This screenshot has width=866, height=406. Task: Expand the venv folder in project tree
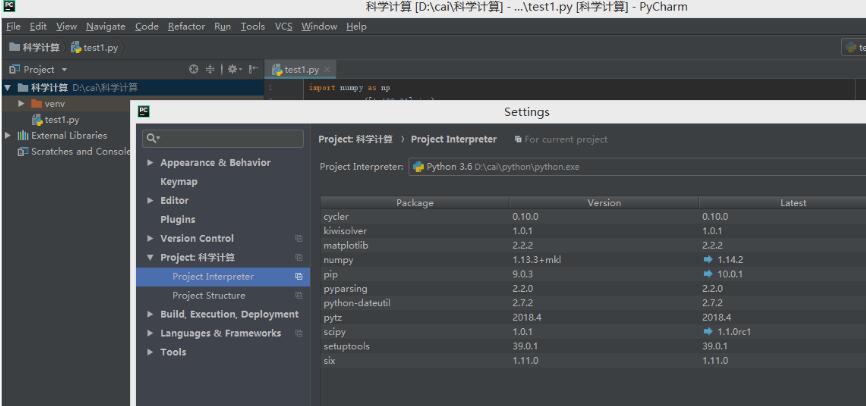(x=22, y=104)
